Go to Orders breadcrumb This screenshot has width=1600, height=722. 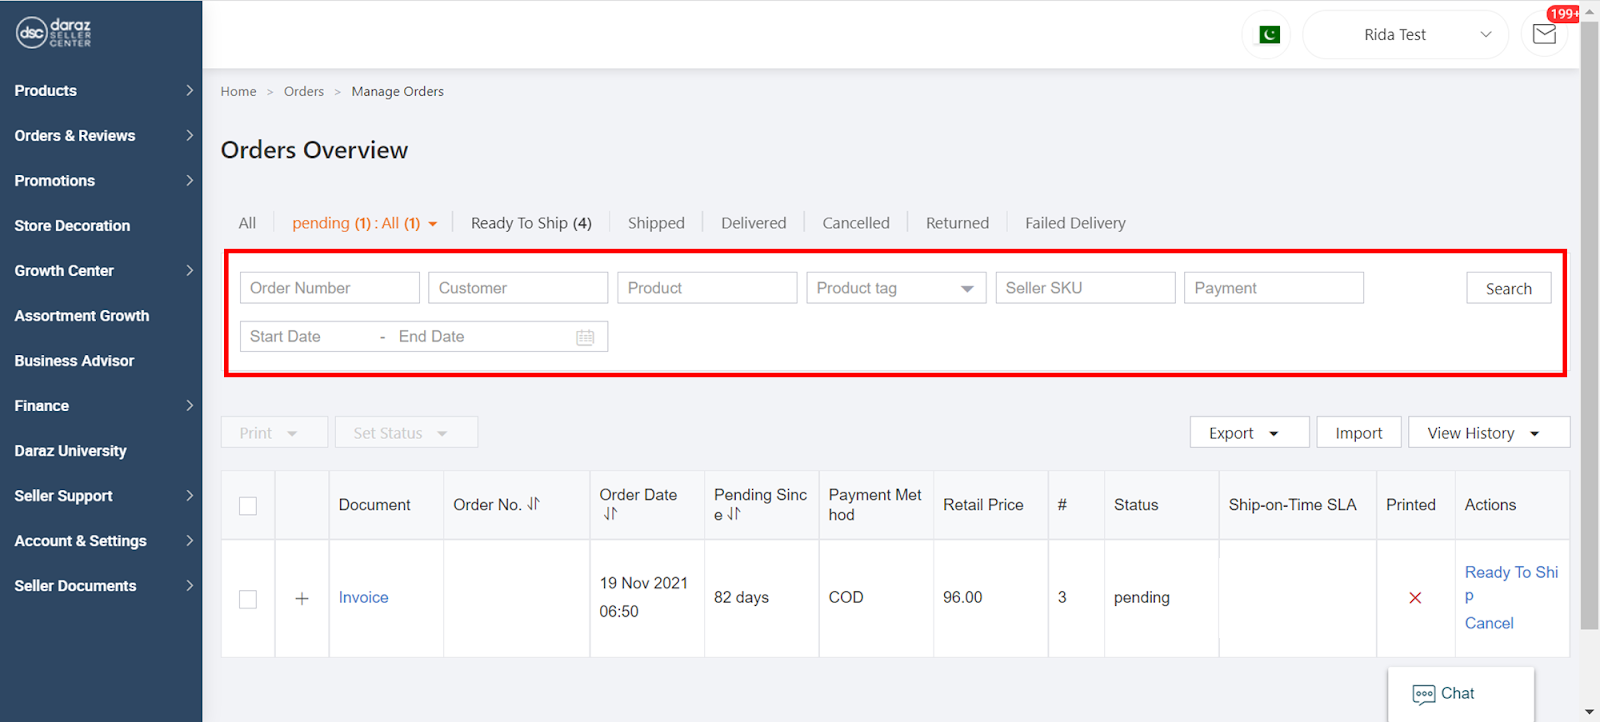(x=304, y=91)
